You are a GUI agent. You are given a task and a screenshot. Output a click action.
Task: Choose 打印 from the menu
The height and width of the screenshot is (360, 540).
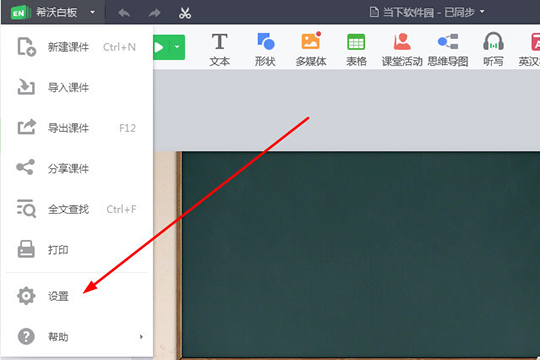pyautogui.click(x=77, y=250)
